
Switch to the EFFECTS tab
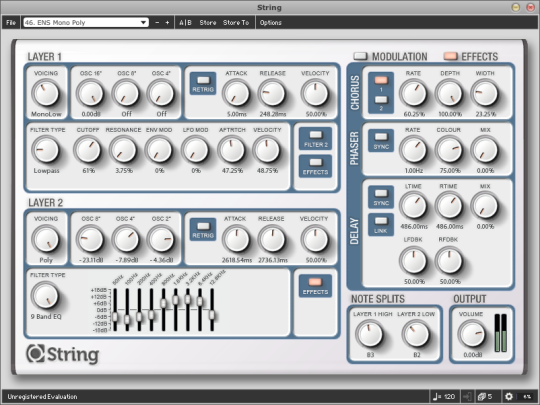click(x=471, y=56)
